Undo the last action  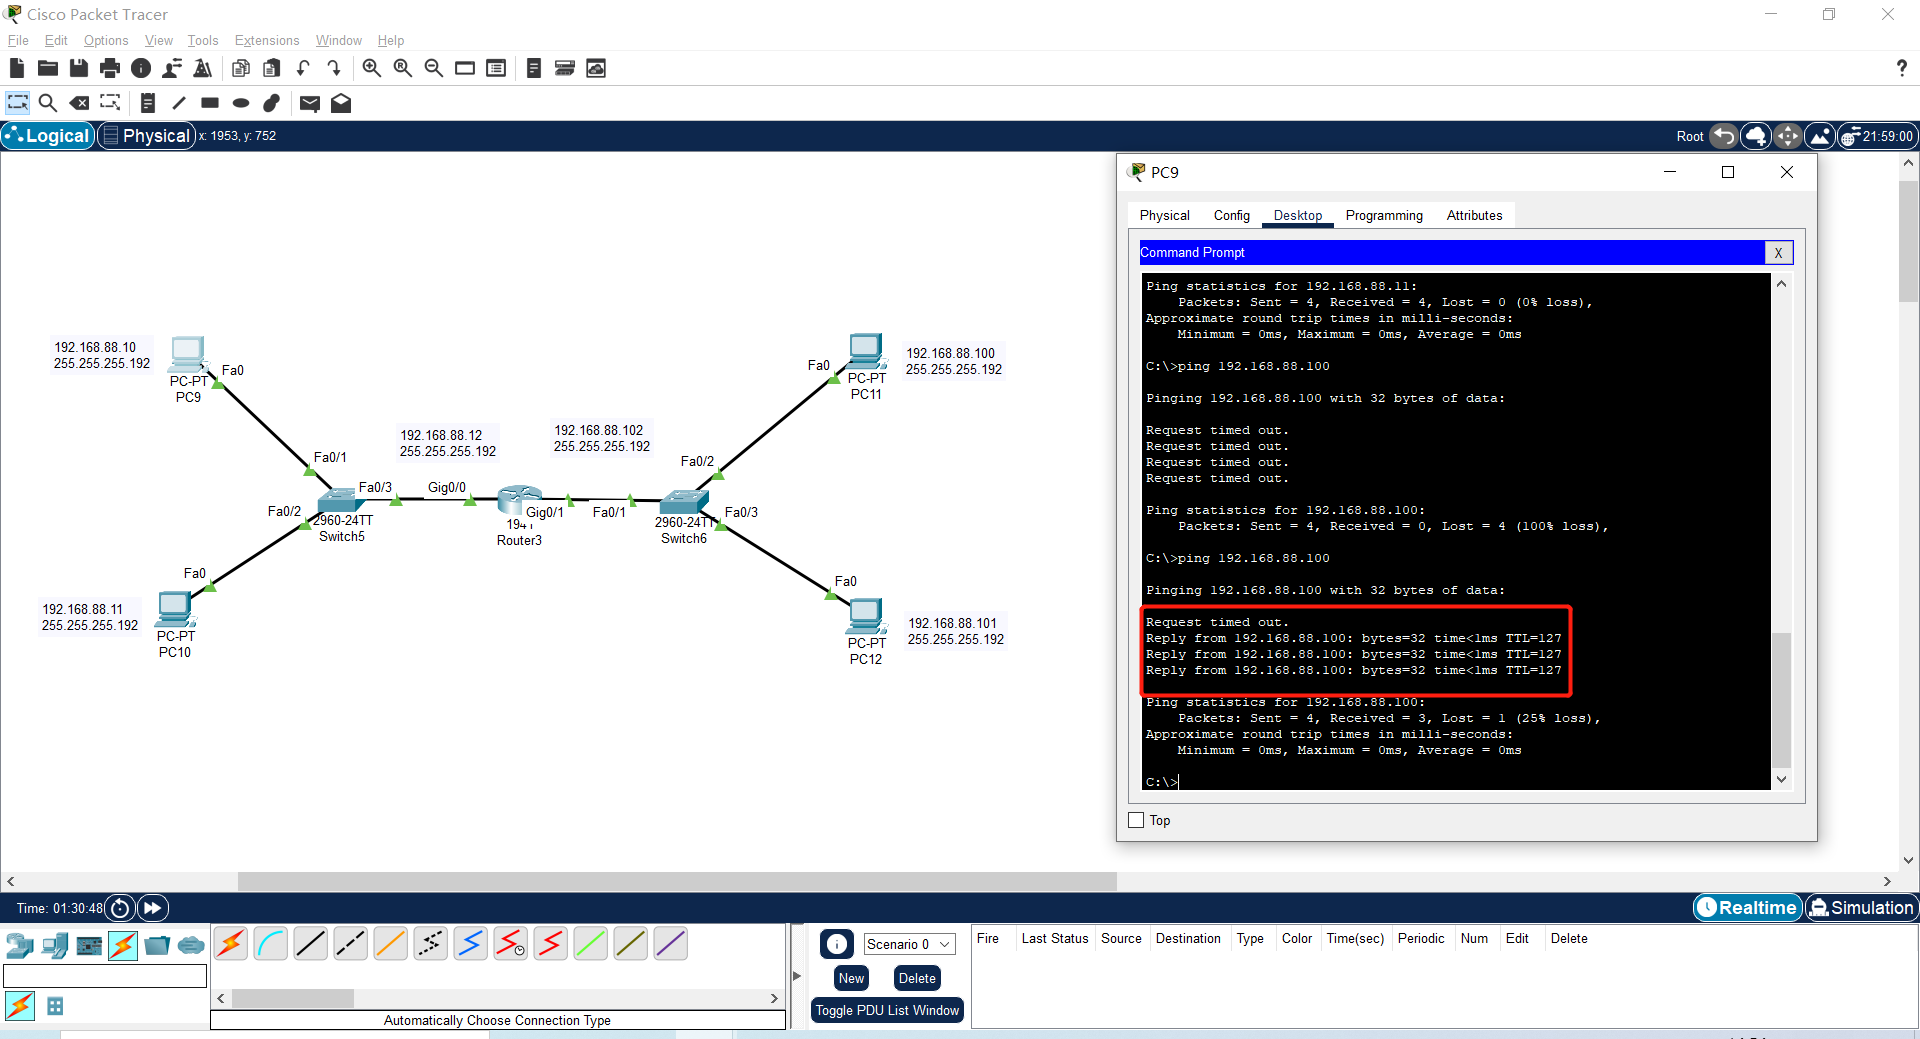click(303, 68)
